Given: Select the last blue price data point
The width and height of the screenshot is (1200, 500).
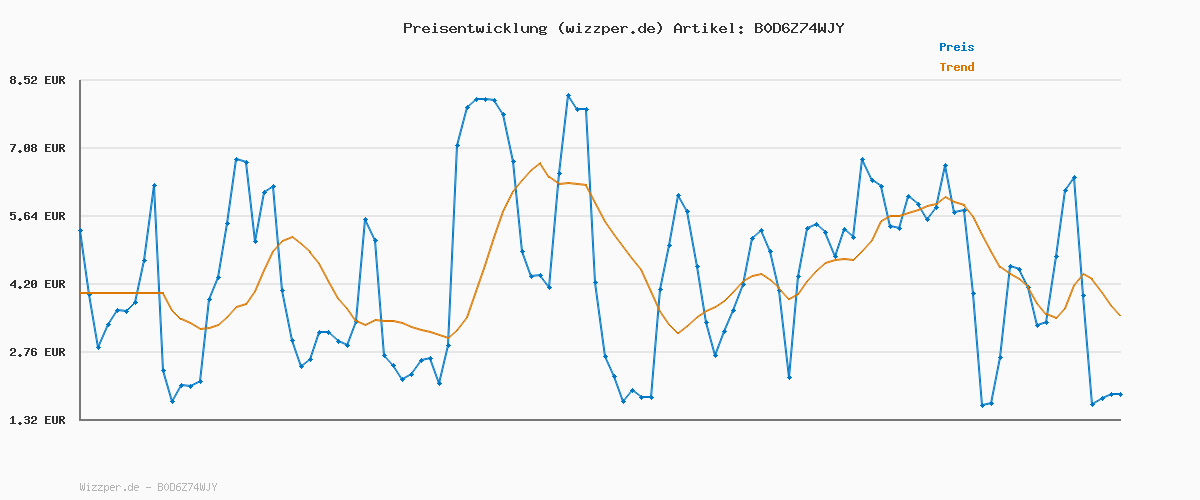Looking at the screenshot, I should [x=1120, y=394].
